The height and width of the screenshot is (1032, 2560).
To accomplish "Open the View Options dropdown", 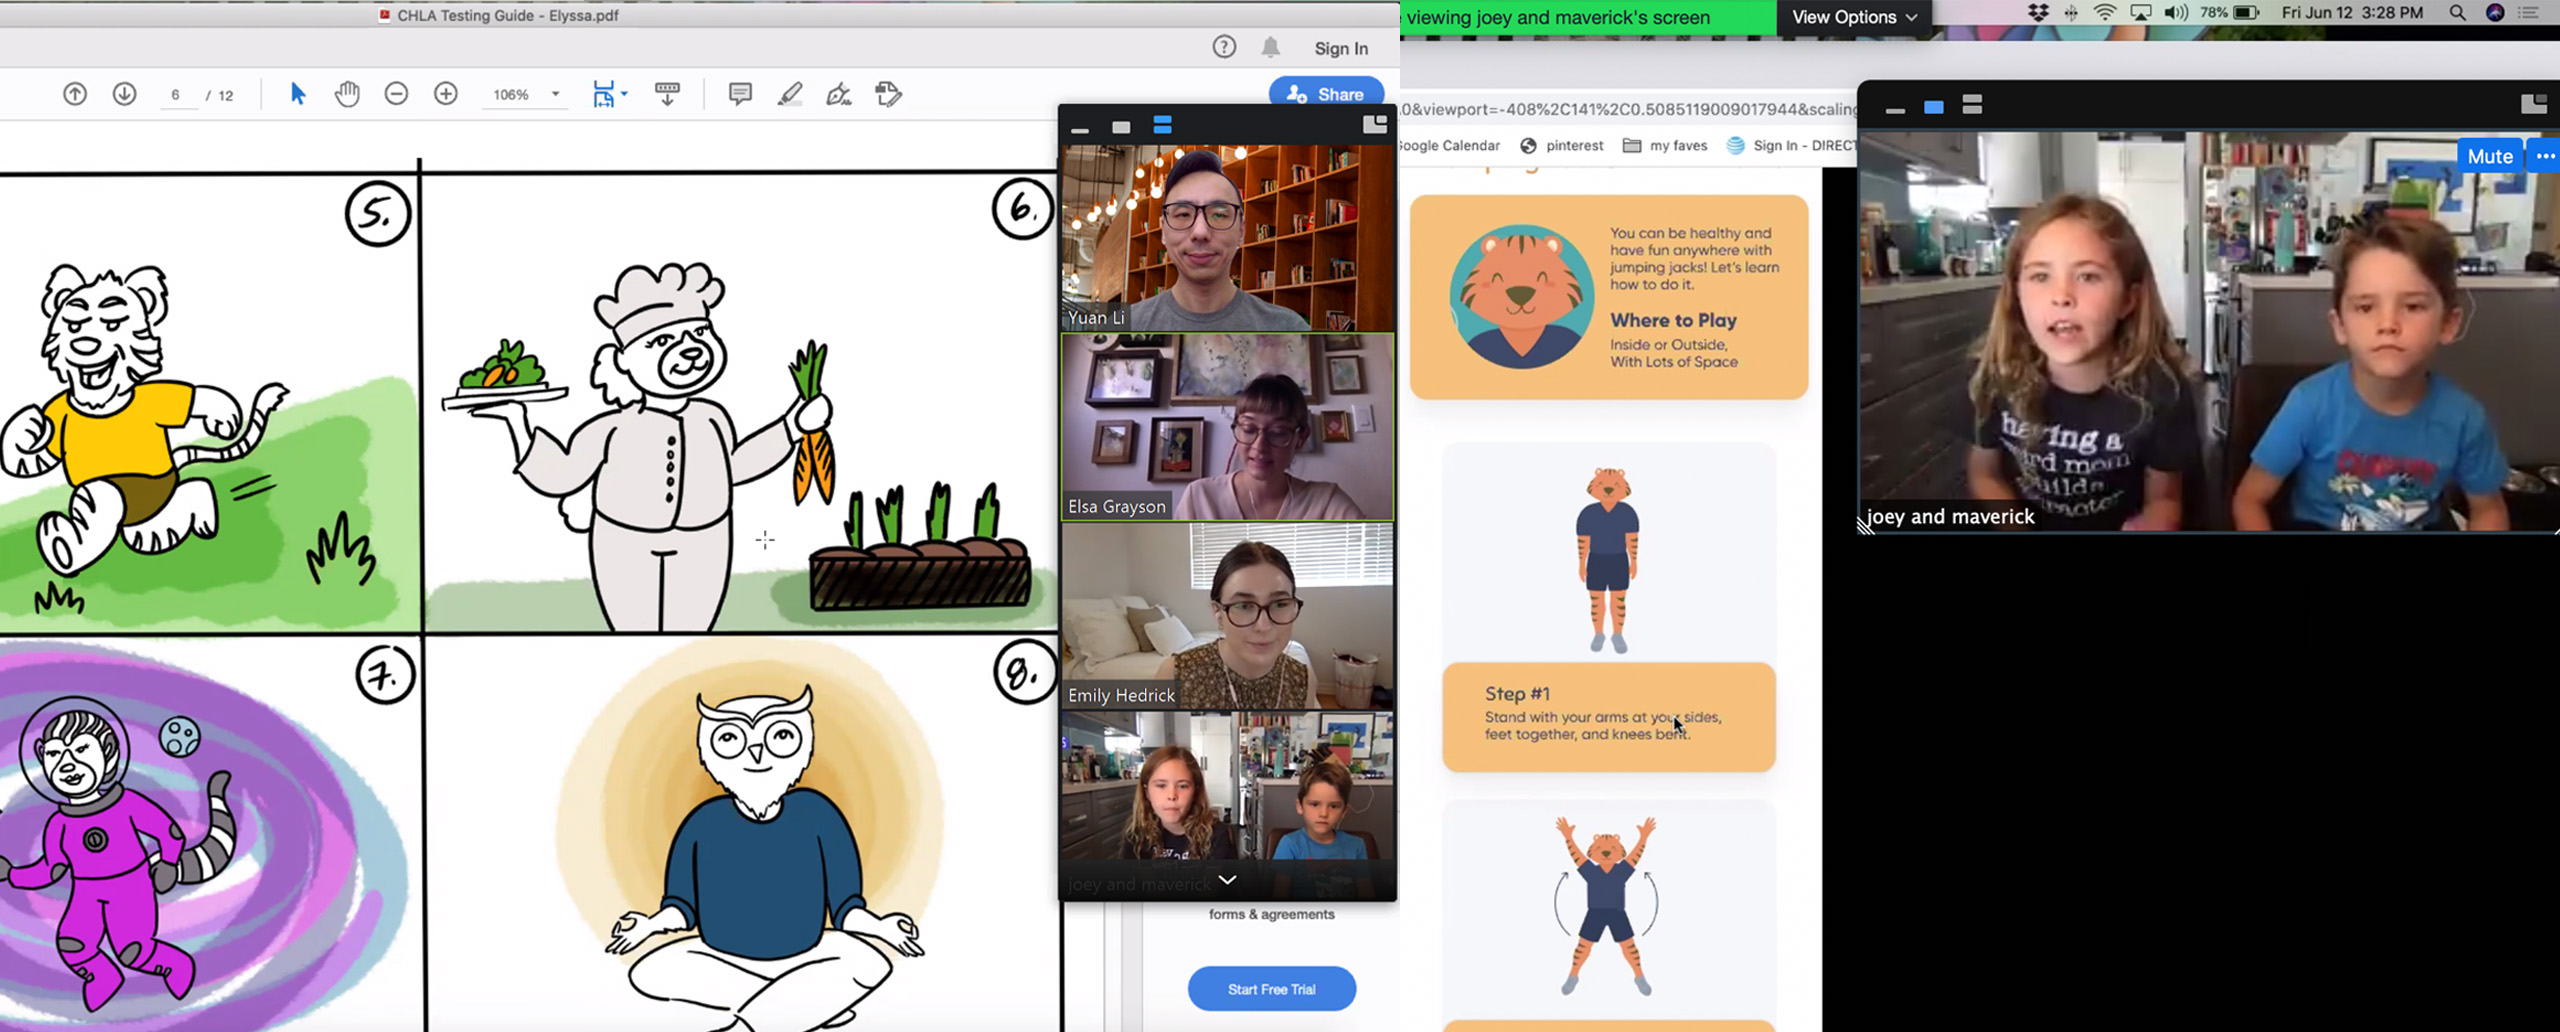I will click(1854, 17).
